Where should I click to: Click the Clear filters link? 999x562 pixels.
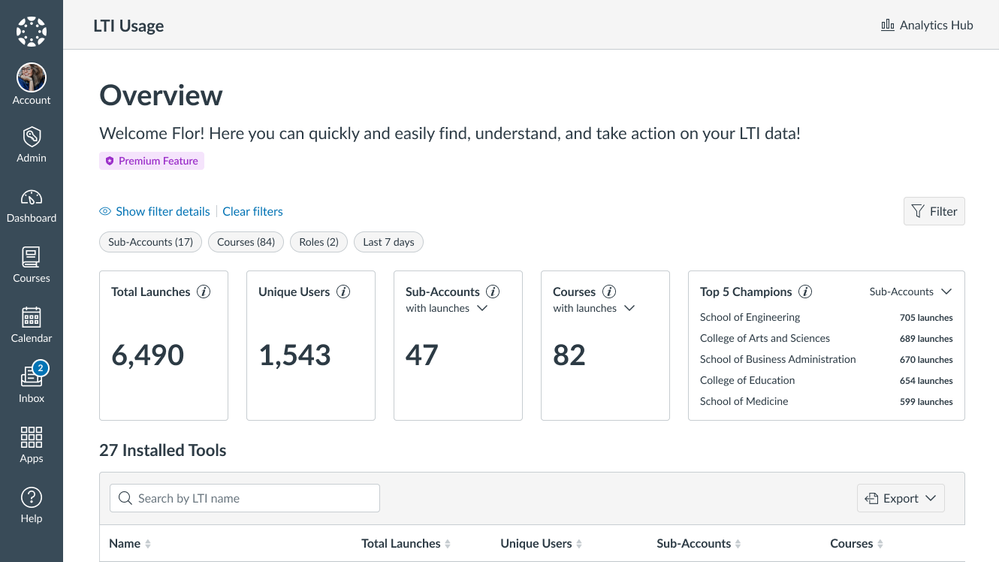252,212
